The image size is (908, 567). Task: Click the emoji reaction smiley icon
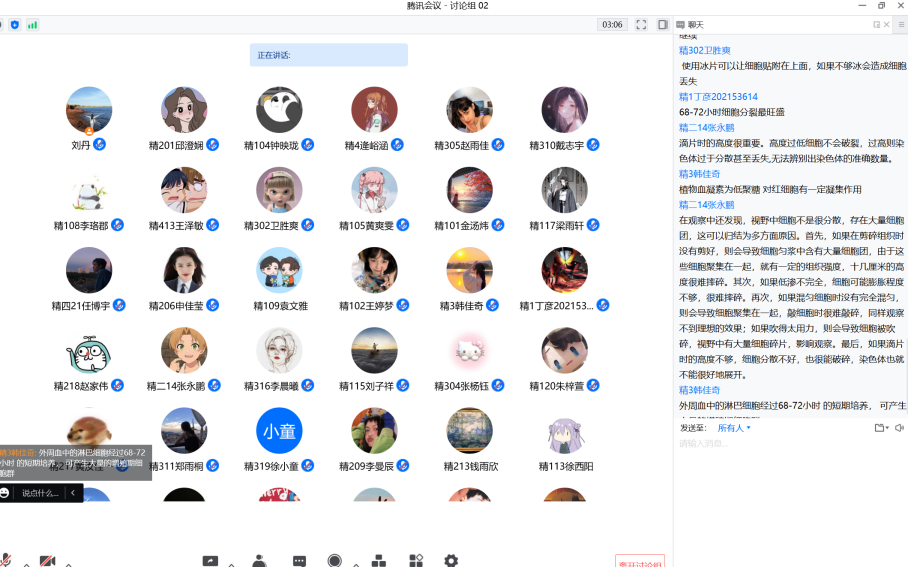[6, 493]
